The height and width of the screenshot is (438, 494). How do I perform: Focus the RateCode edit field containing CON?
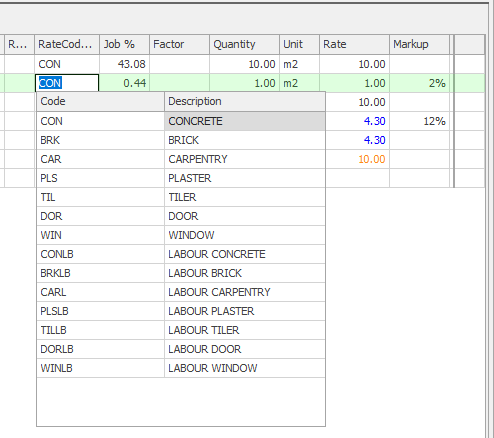[x=67, y=83]
